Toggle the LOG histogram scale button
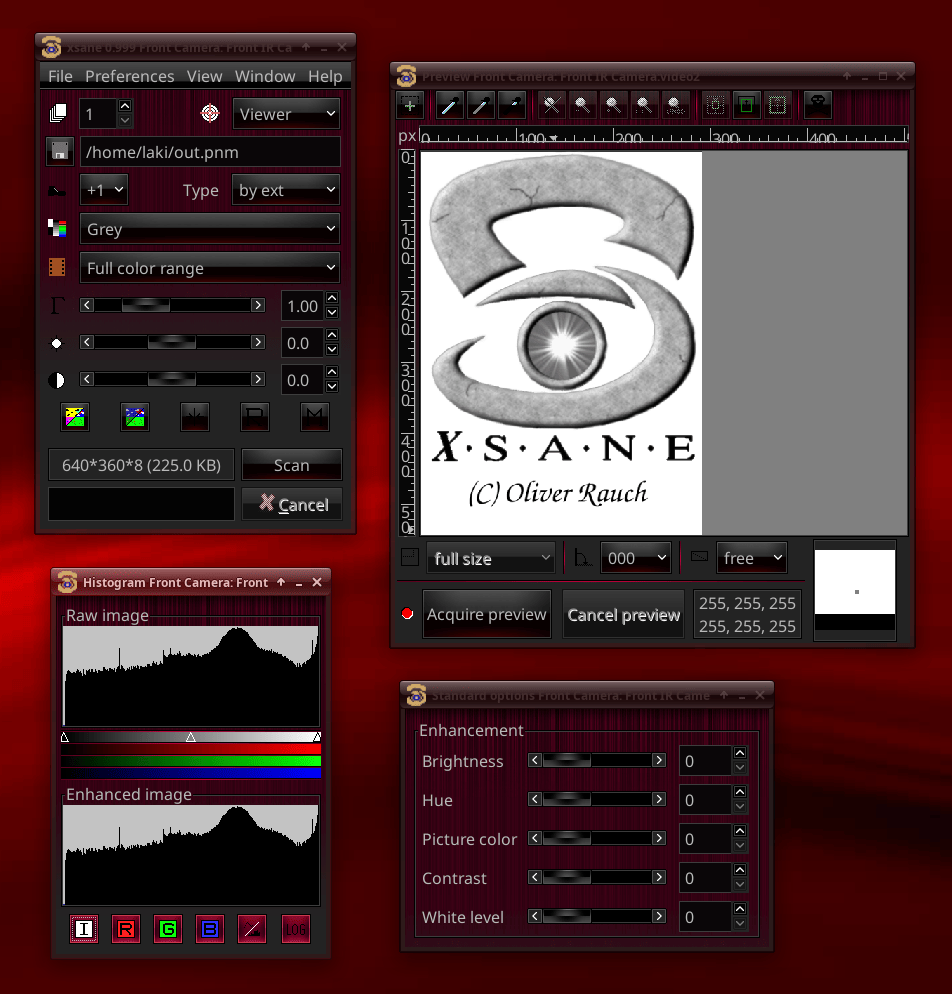 (296, 929)
